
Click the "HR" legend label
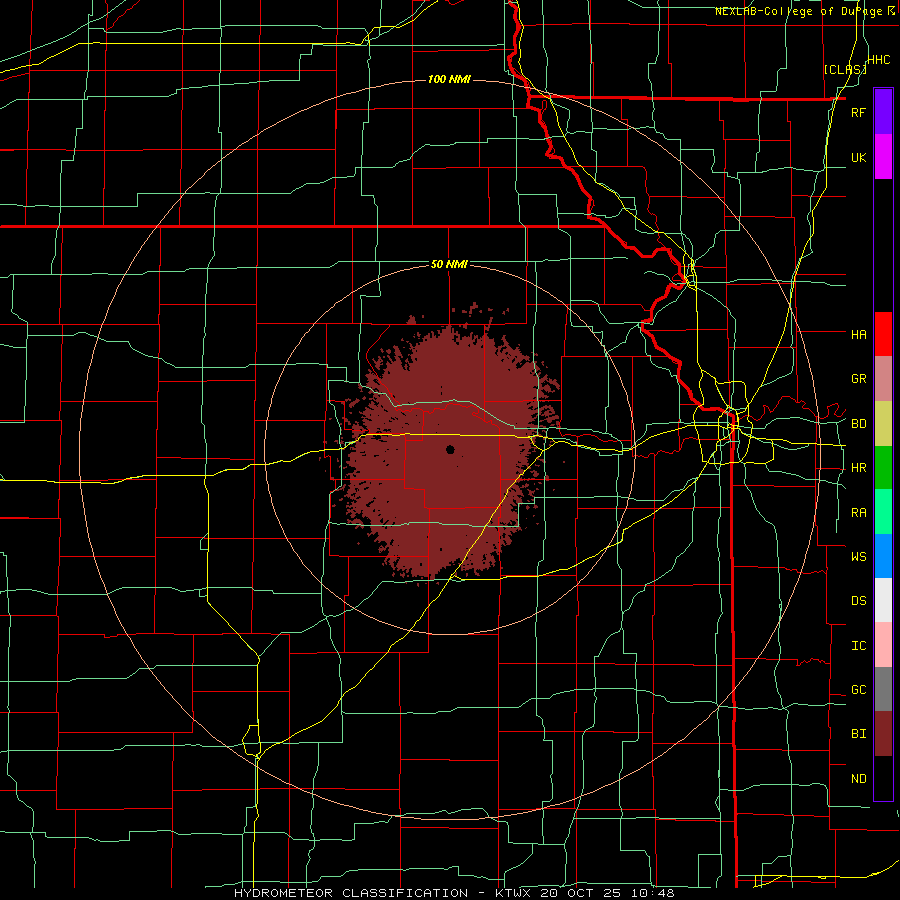859,468
